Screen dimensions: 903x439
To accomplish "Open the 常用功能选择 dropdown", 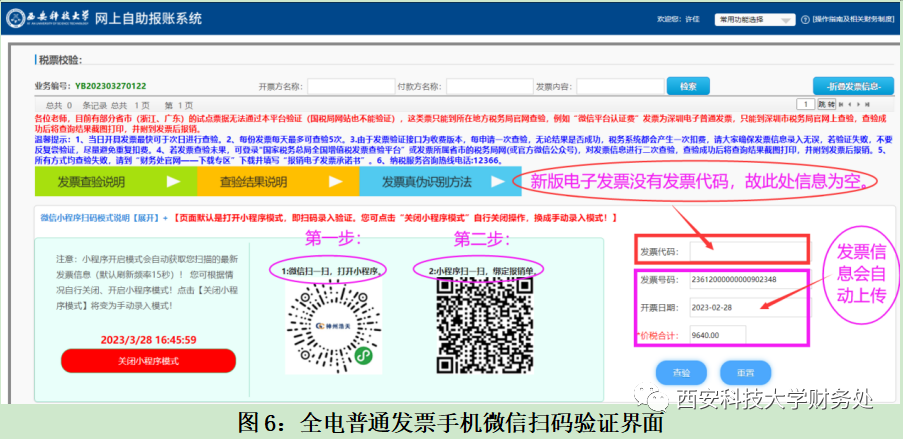I will 754,20.
